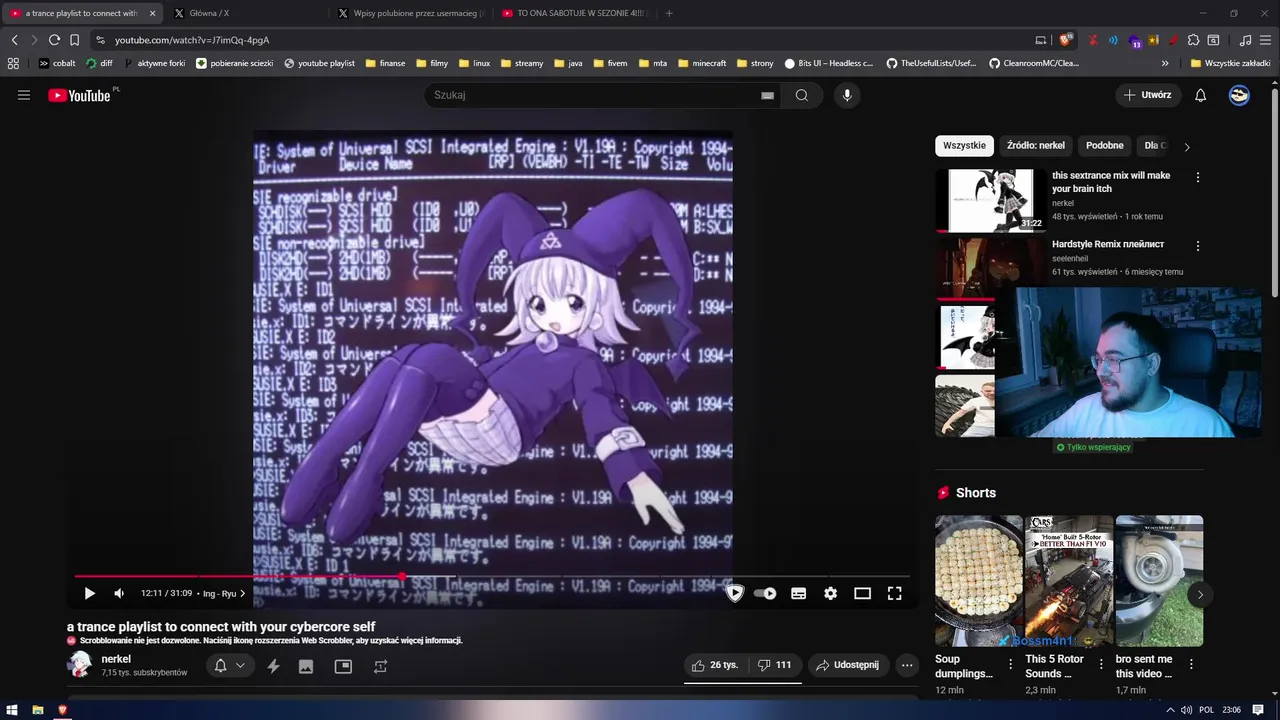Open 'Hardstyle Remix плейлист' video title
The width and height of the screenshot is (1280, 720).
click(x=1108, y=244)
